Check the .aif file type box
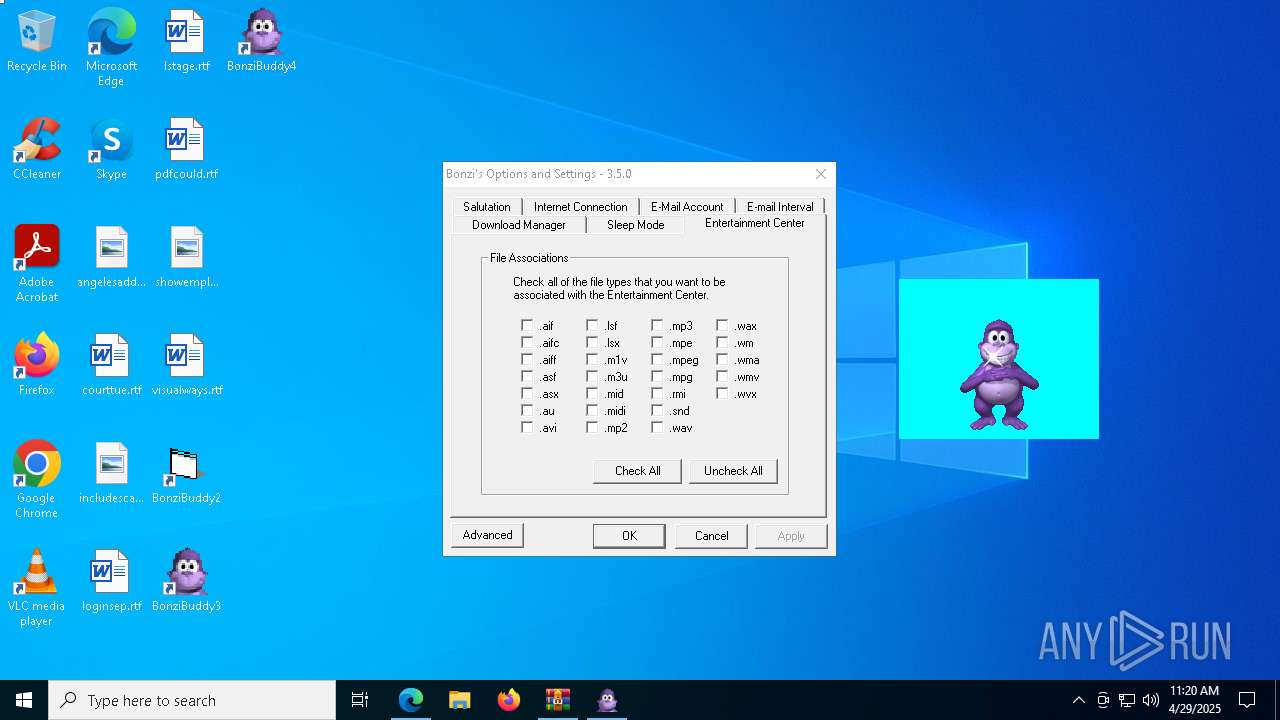 tap(527, 326)
